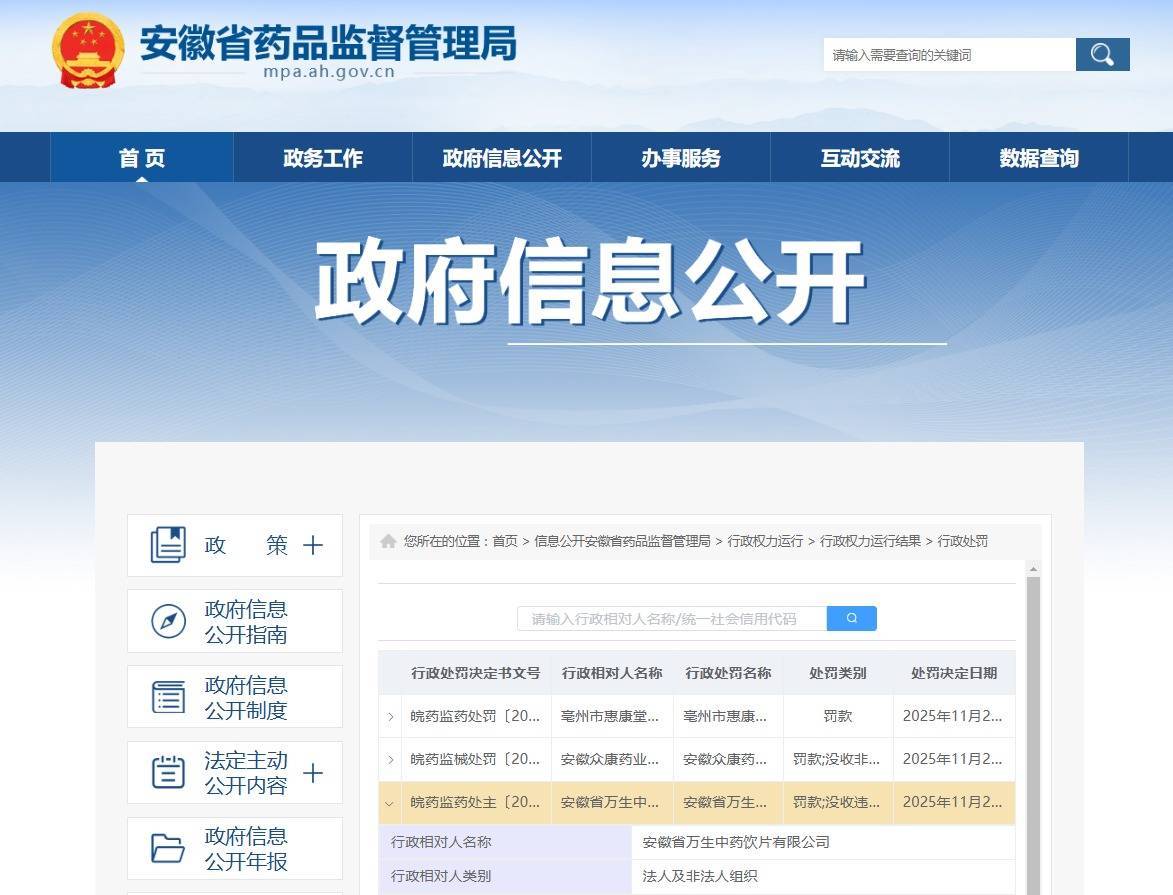Screen dimensions: 1173x895
Task: Click the document icon beside 政府信息公开制度
Action: (166, 696)
